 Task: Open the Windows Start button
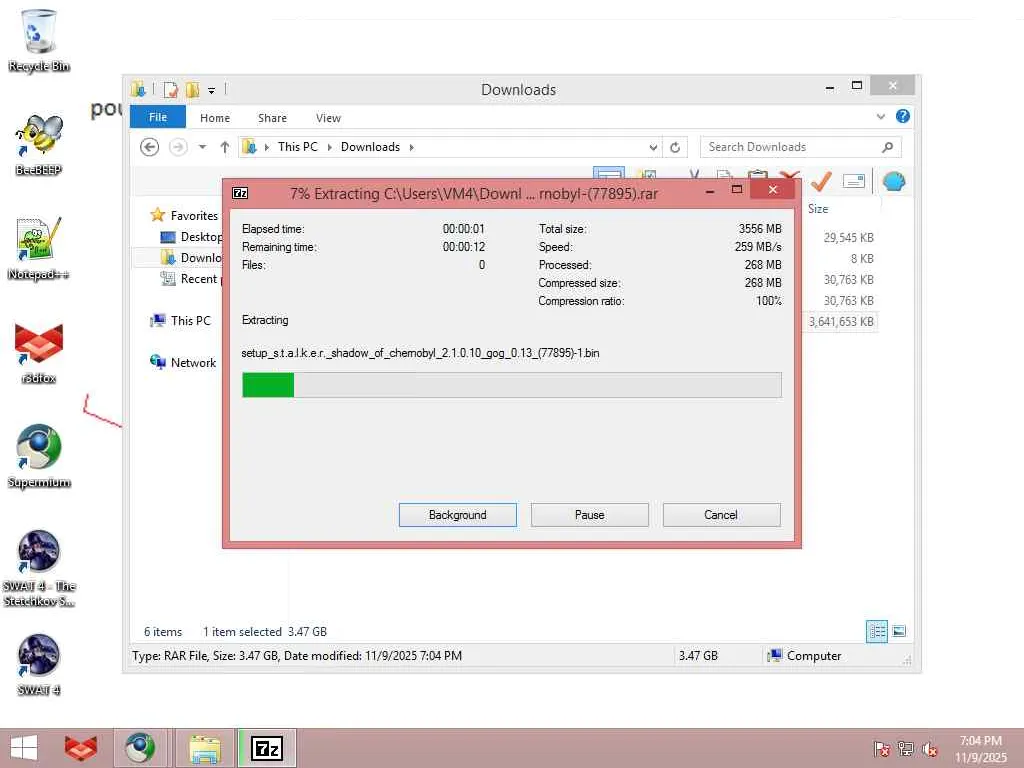click(x=24, y=748)
